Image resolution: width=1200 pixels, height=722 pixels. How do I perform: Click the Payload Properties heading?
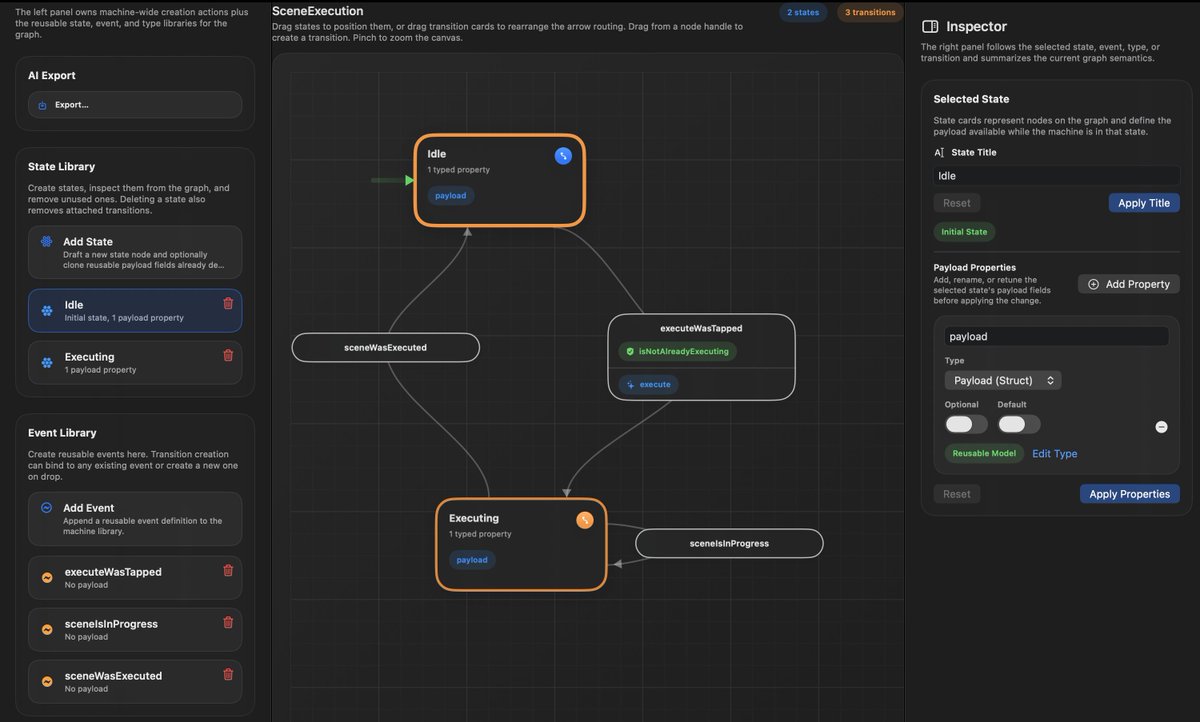point(975,268)
